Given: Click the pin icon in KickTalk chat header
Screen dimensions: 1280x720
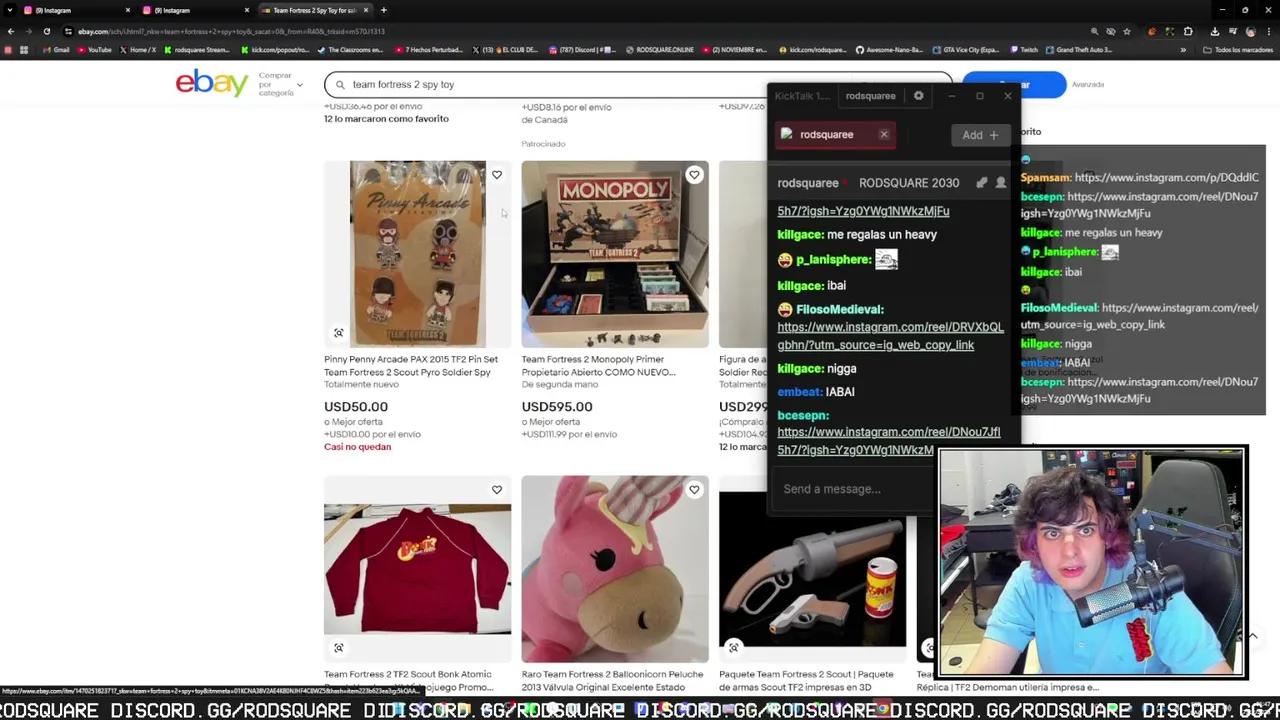Looking at the screenshot, I should coord(982,183).
